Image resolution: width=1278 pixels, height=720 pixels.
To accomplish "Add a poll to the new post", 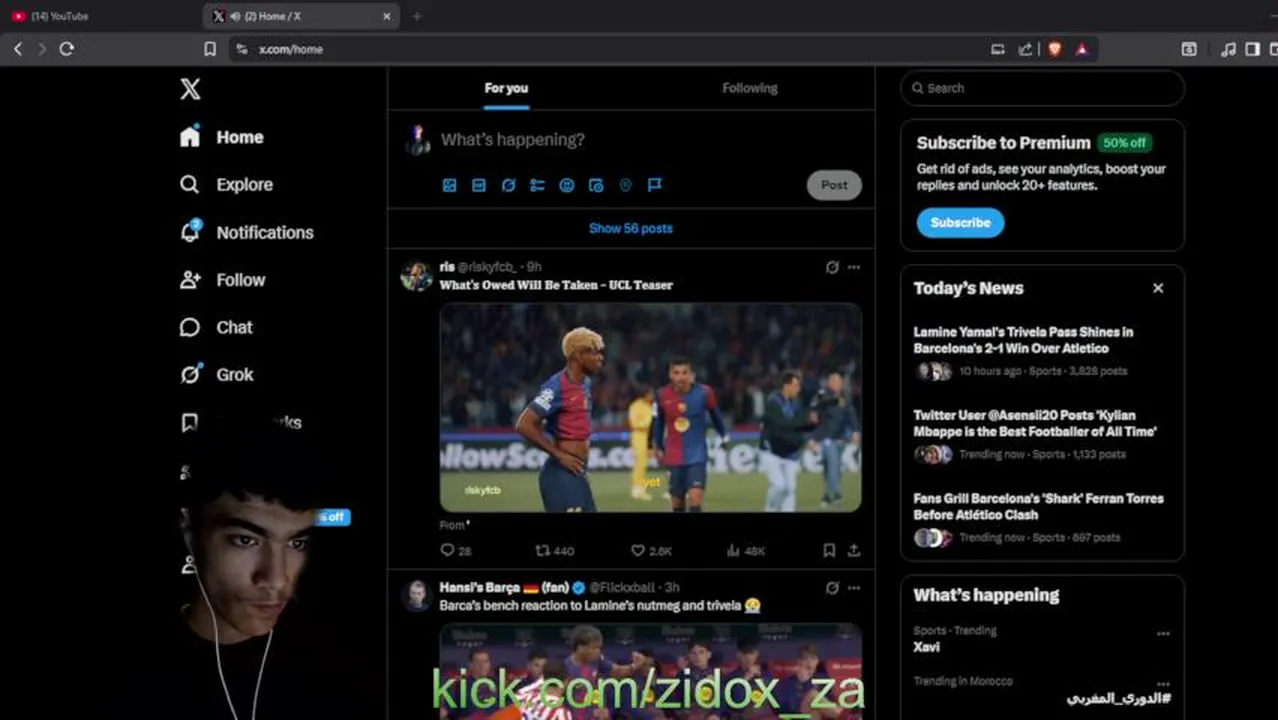I will tap(537, 185).
